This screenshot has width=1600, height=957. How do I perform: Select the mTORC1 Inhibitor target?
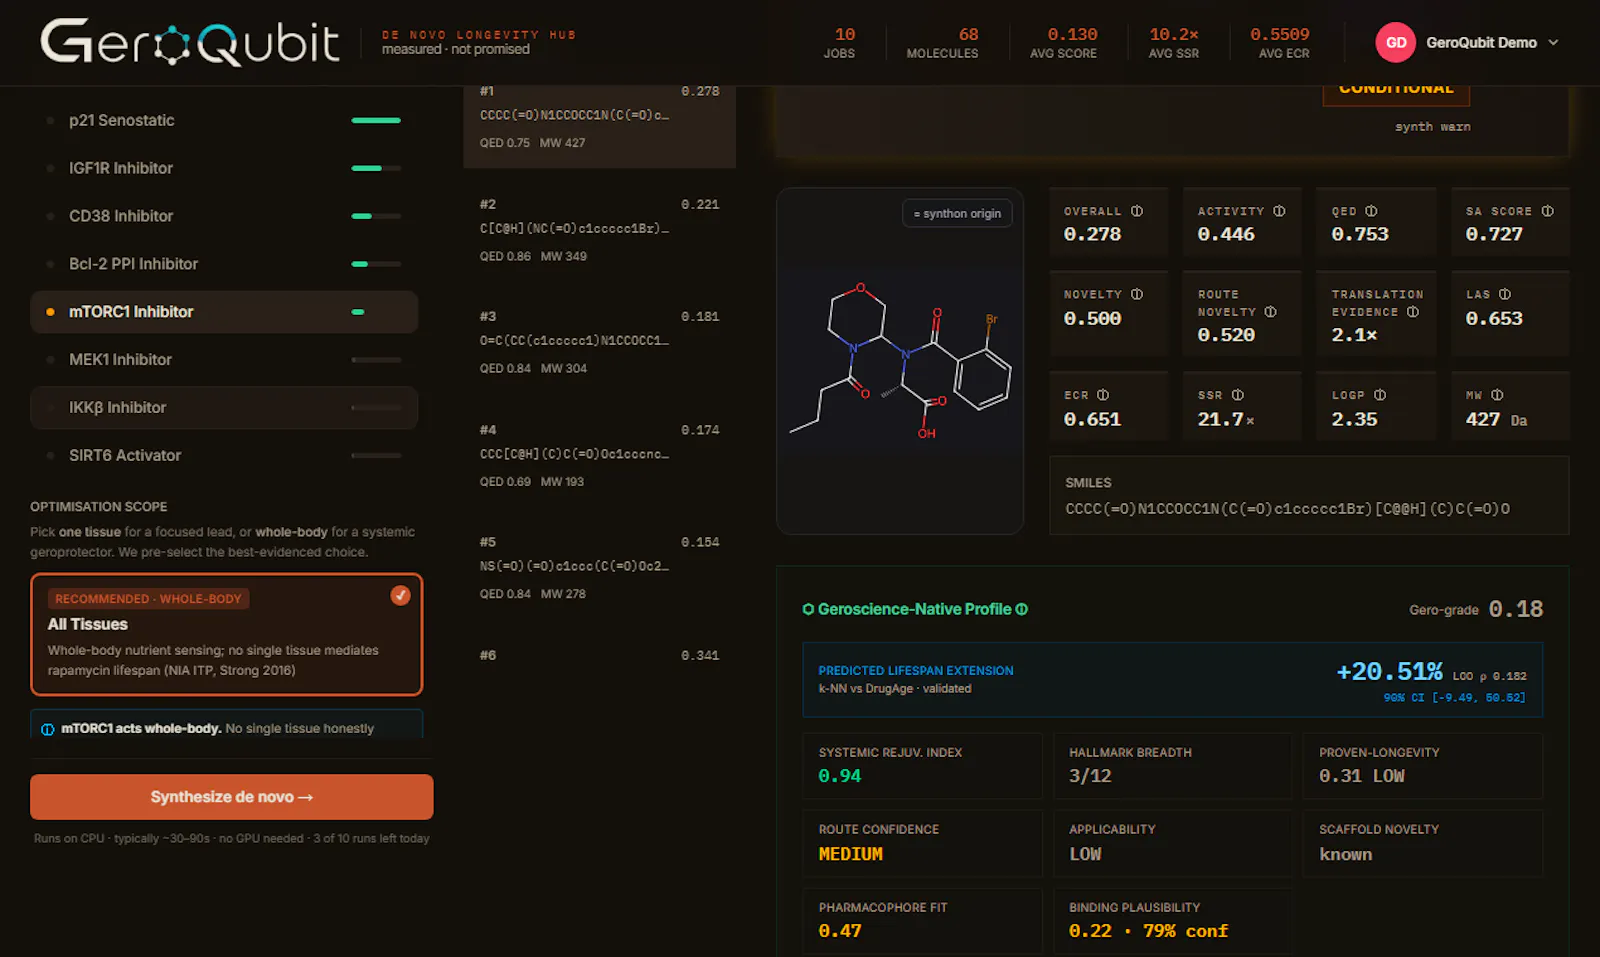click(x=224, y=312)
